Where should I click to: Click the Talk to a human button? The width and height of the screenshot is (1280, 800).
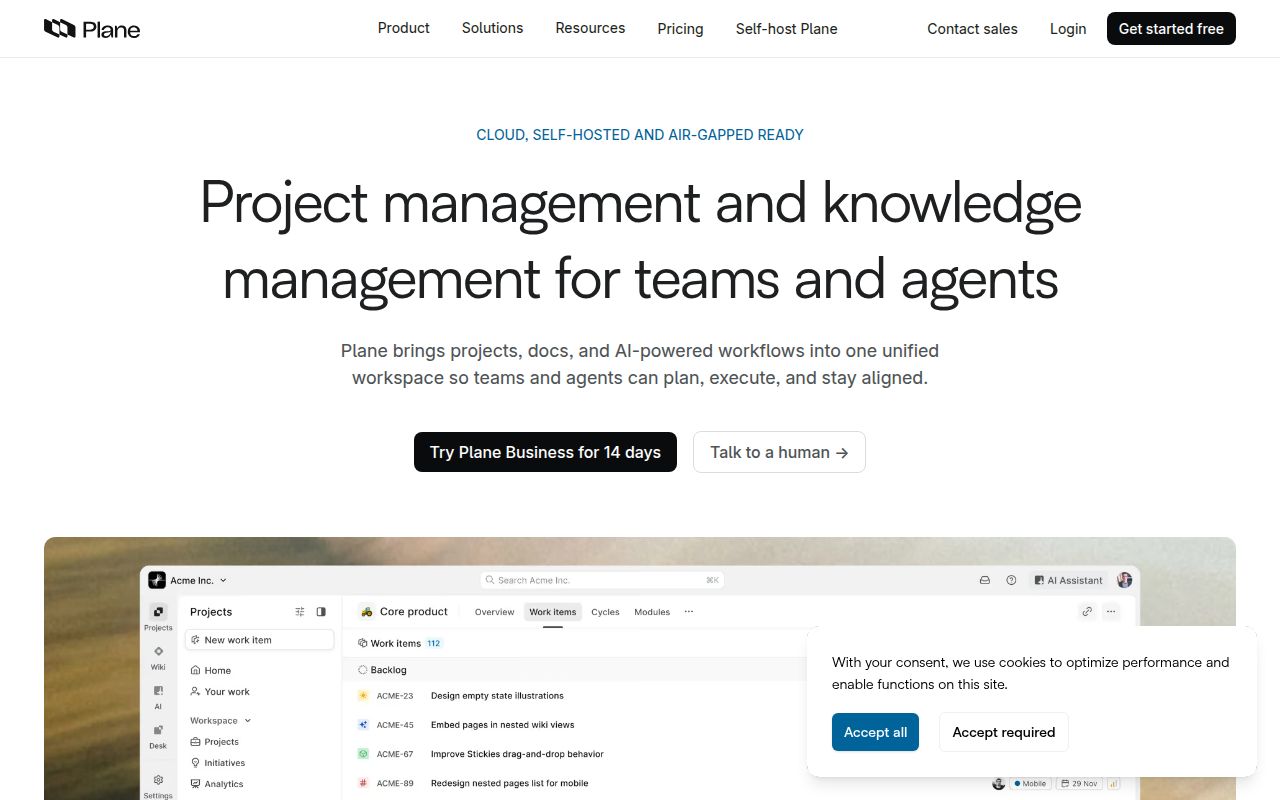point(779,452)
